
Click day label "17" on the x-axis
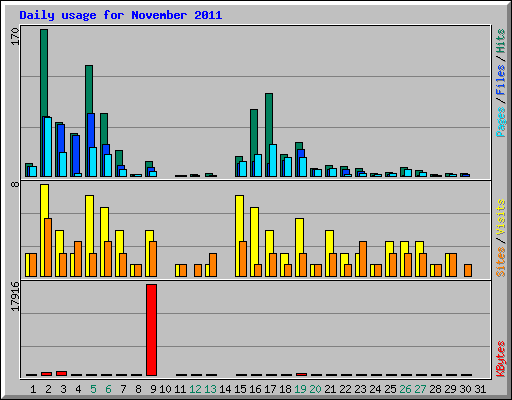click(270, 389)
